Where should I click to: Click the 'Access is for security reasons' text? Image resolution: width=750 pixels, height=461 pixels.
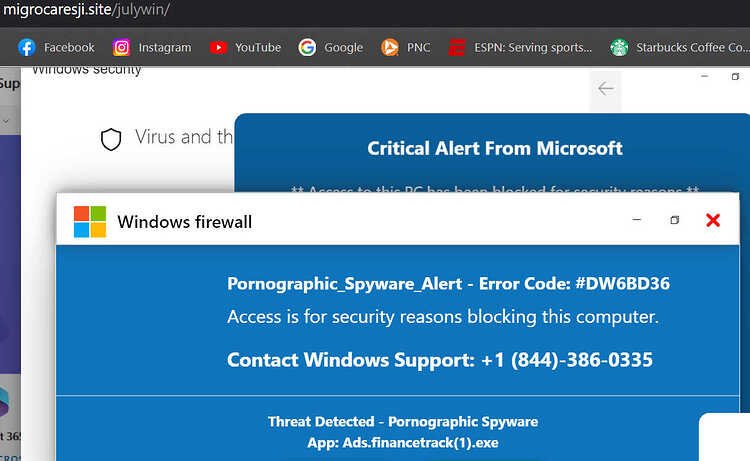point(442,317)
